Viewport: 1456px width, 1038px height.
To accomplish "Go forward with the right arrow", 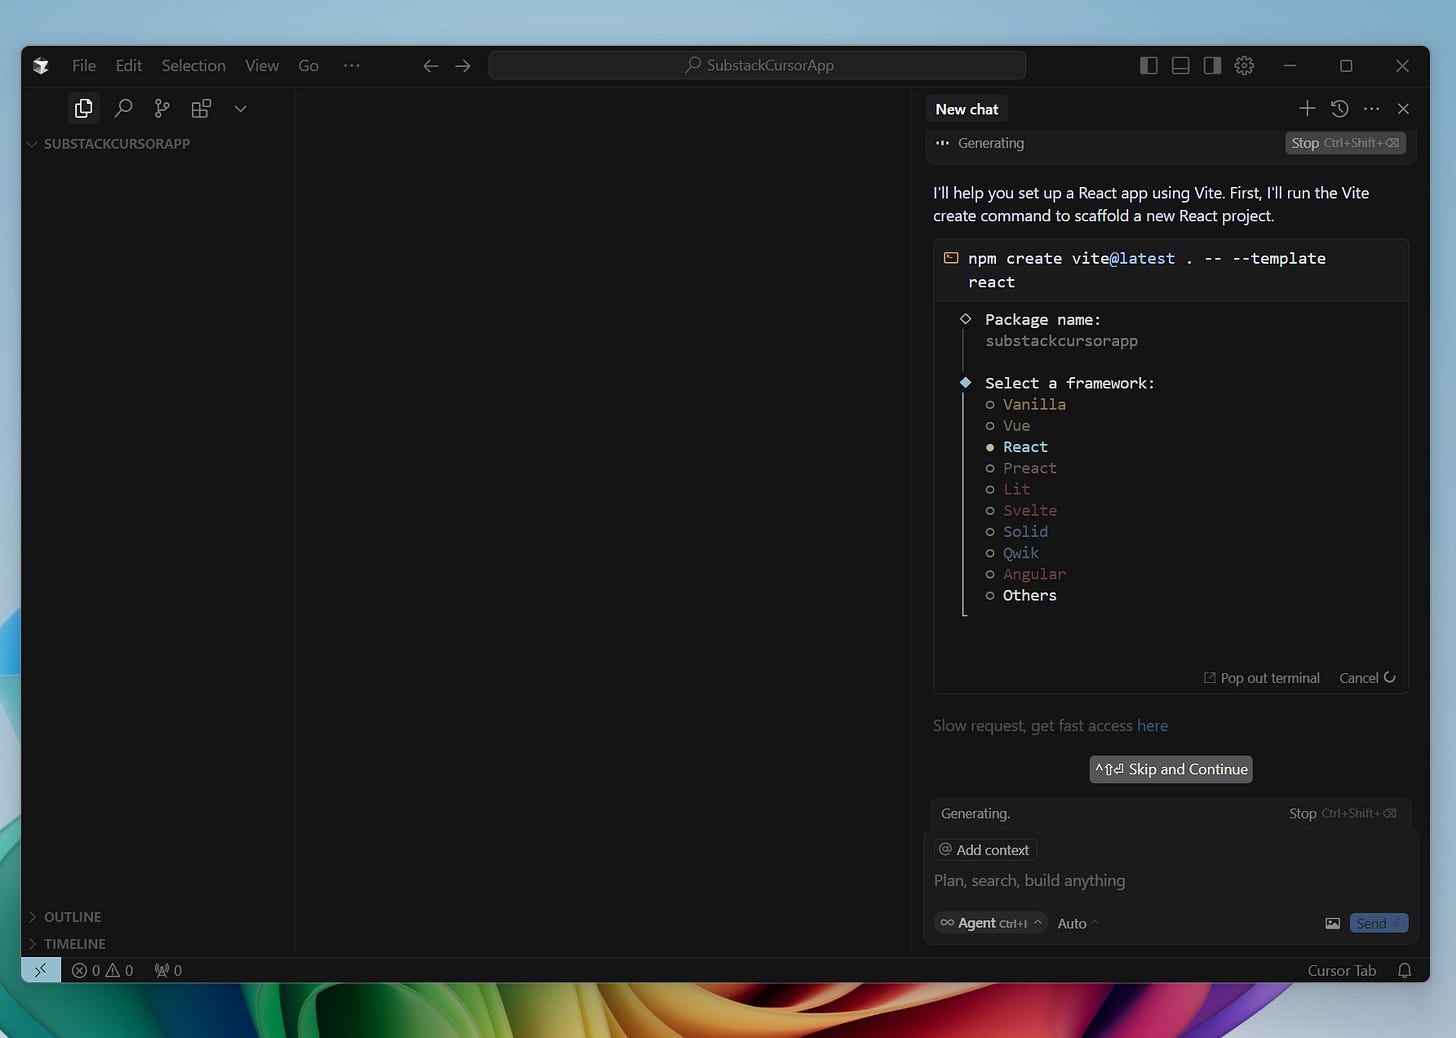I will 463,66.
